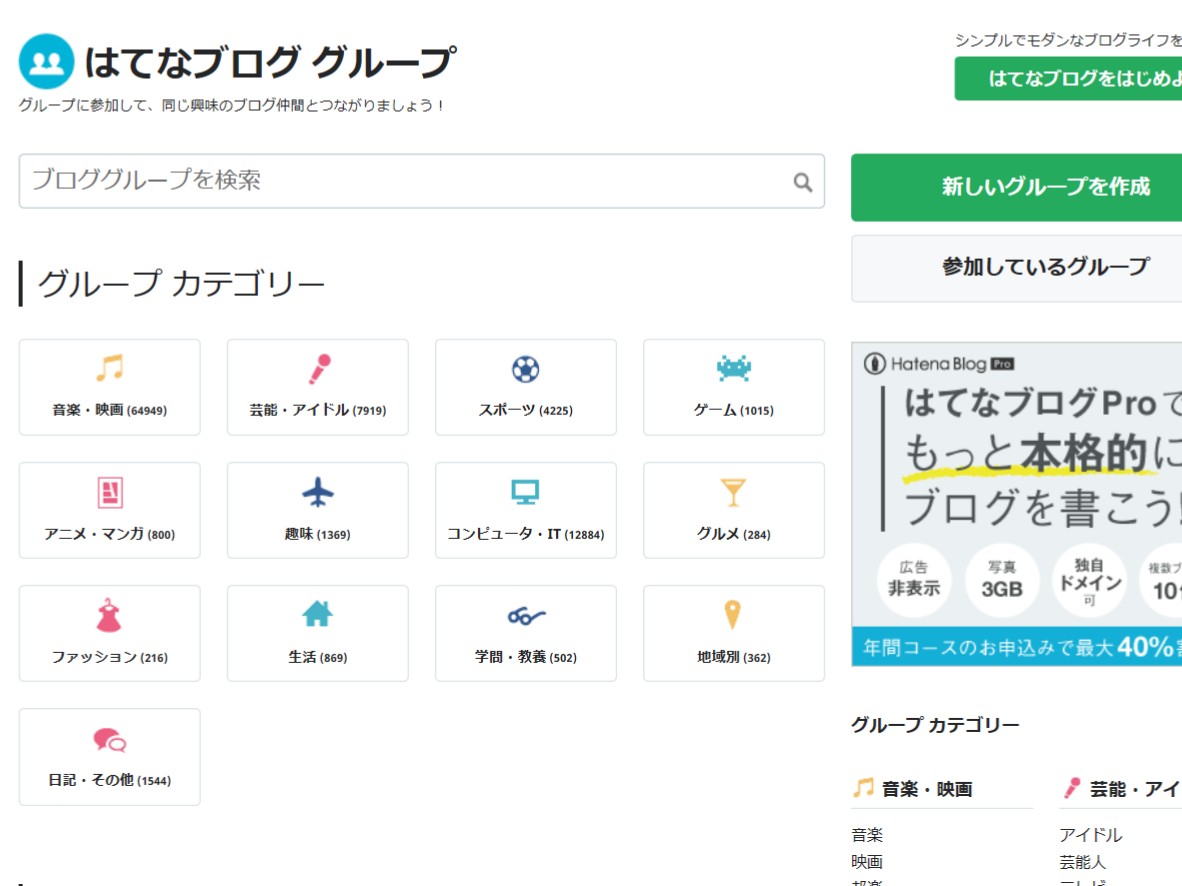Click the sidebar microphone icon
1182x886 pixels.
click(1072, 788)
